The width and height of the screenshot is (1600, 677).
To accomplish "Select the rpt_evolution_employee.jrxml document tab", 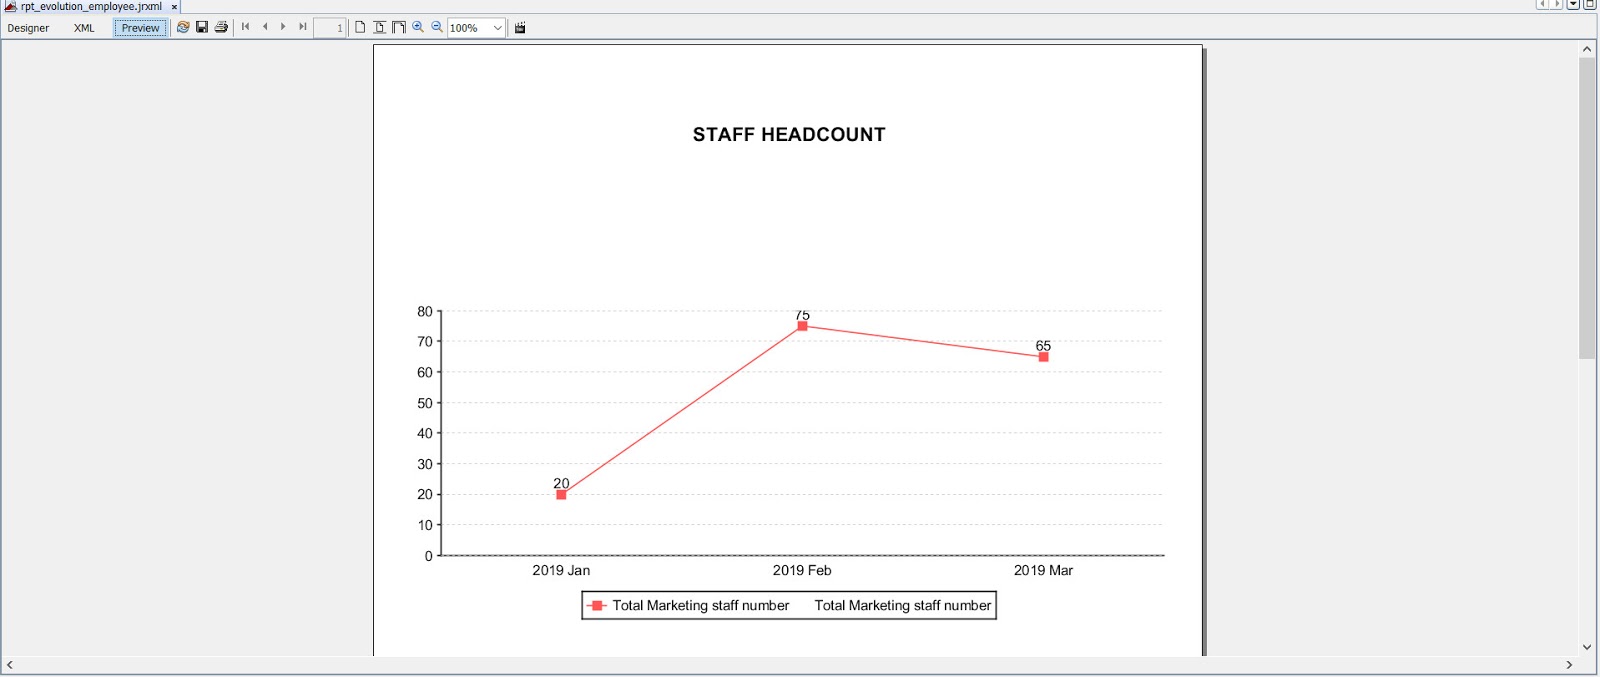I will (x=91, y=6).
